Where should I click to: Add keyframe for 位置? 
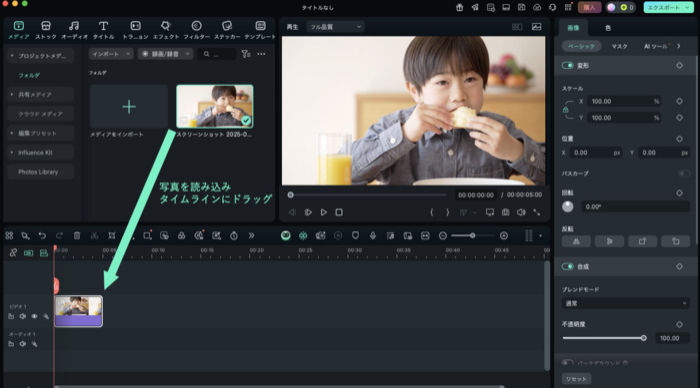(679, 139)
